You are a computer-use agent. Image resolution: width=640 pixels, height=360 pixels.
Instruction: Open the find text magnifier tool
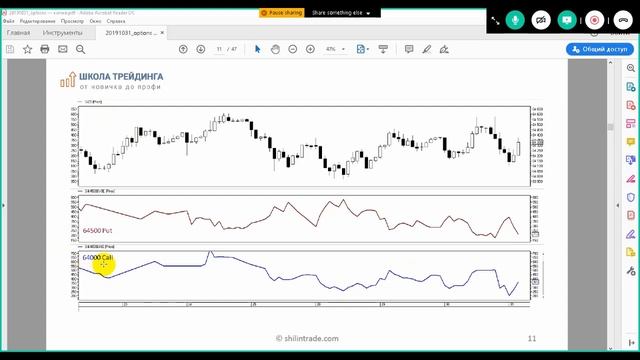(x=80, y=49)
